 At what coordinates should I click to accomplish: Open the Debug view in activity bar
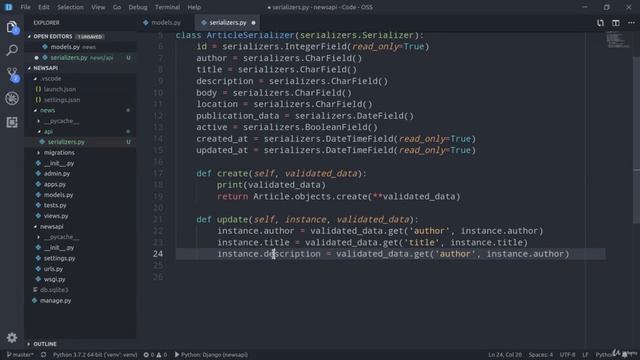pos(12,98)
